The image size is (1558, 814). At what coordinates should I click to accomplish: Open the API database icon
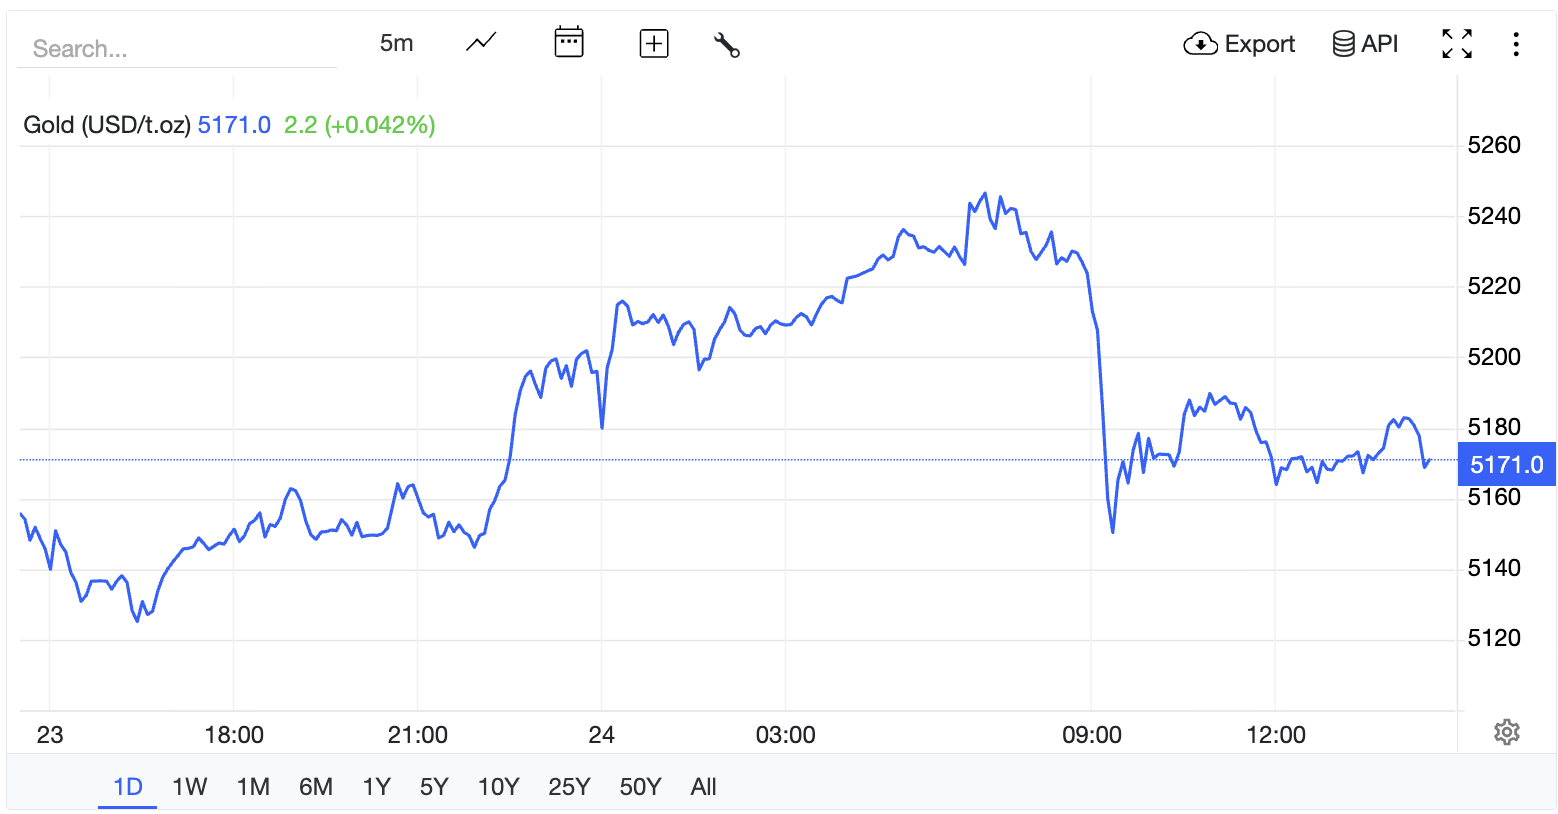pos(1365,44)
